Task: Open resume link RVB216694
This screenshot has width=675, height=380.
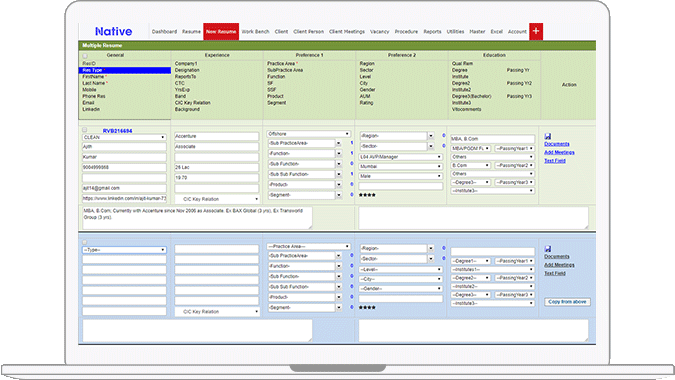Action: 117,130
